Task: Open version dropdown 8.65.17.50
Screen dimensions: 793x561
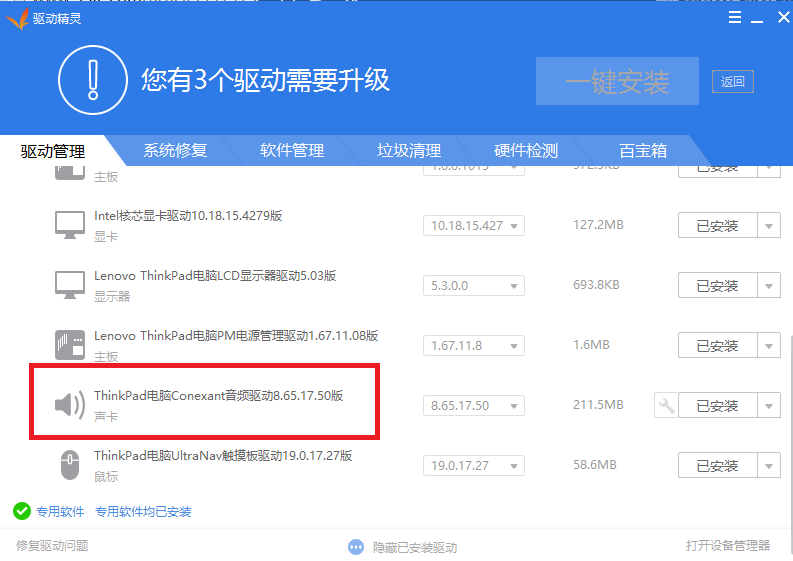Action: (474, 405)
